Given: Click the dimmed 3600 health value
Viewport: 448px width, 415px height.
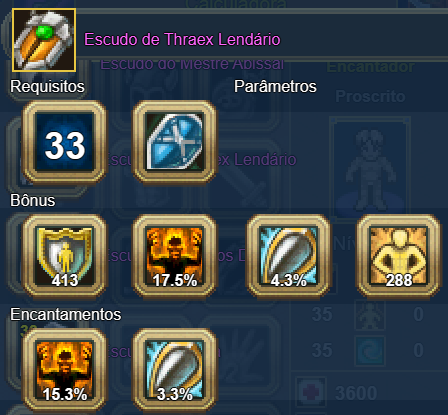Looking at the screenshot, I should [356, 393].
